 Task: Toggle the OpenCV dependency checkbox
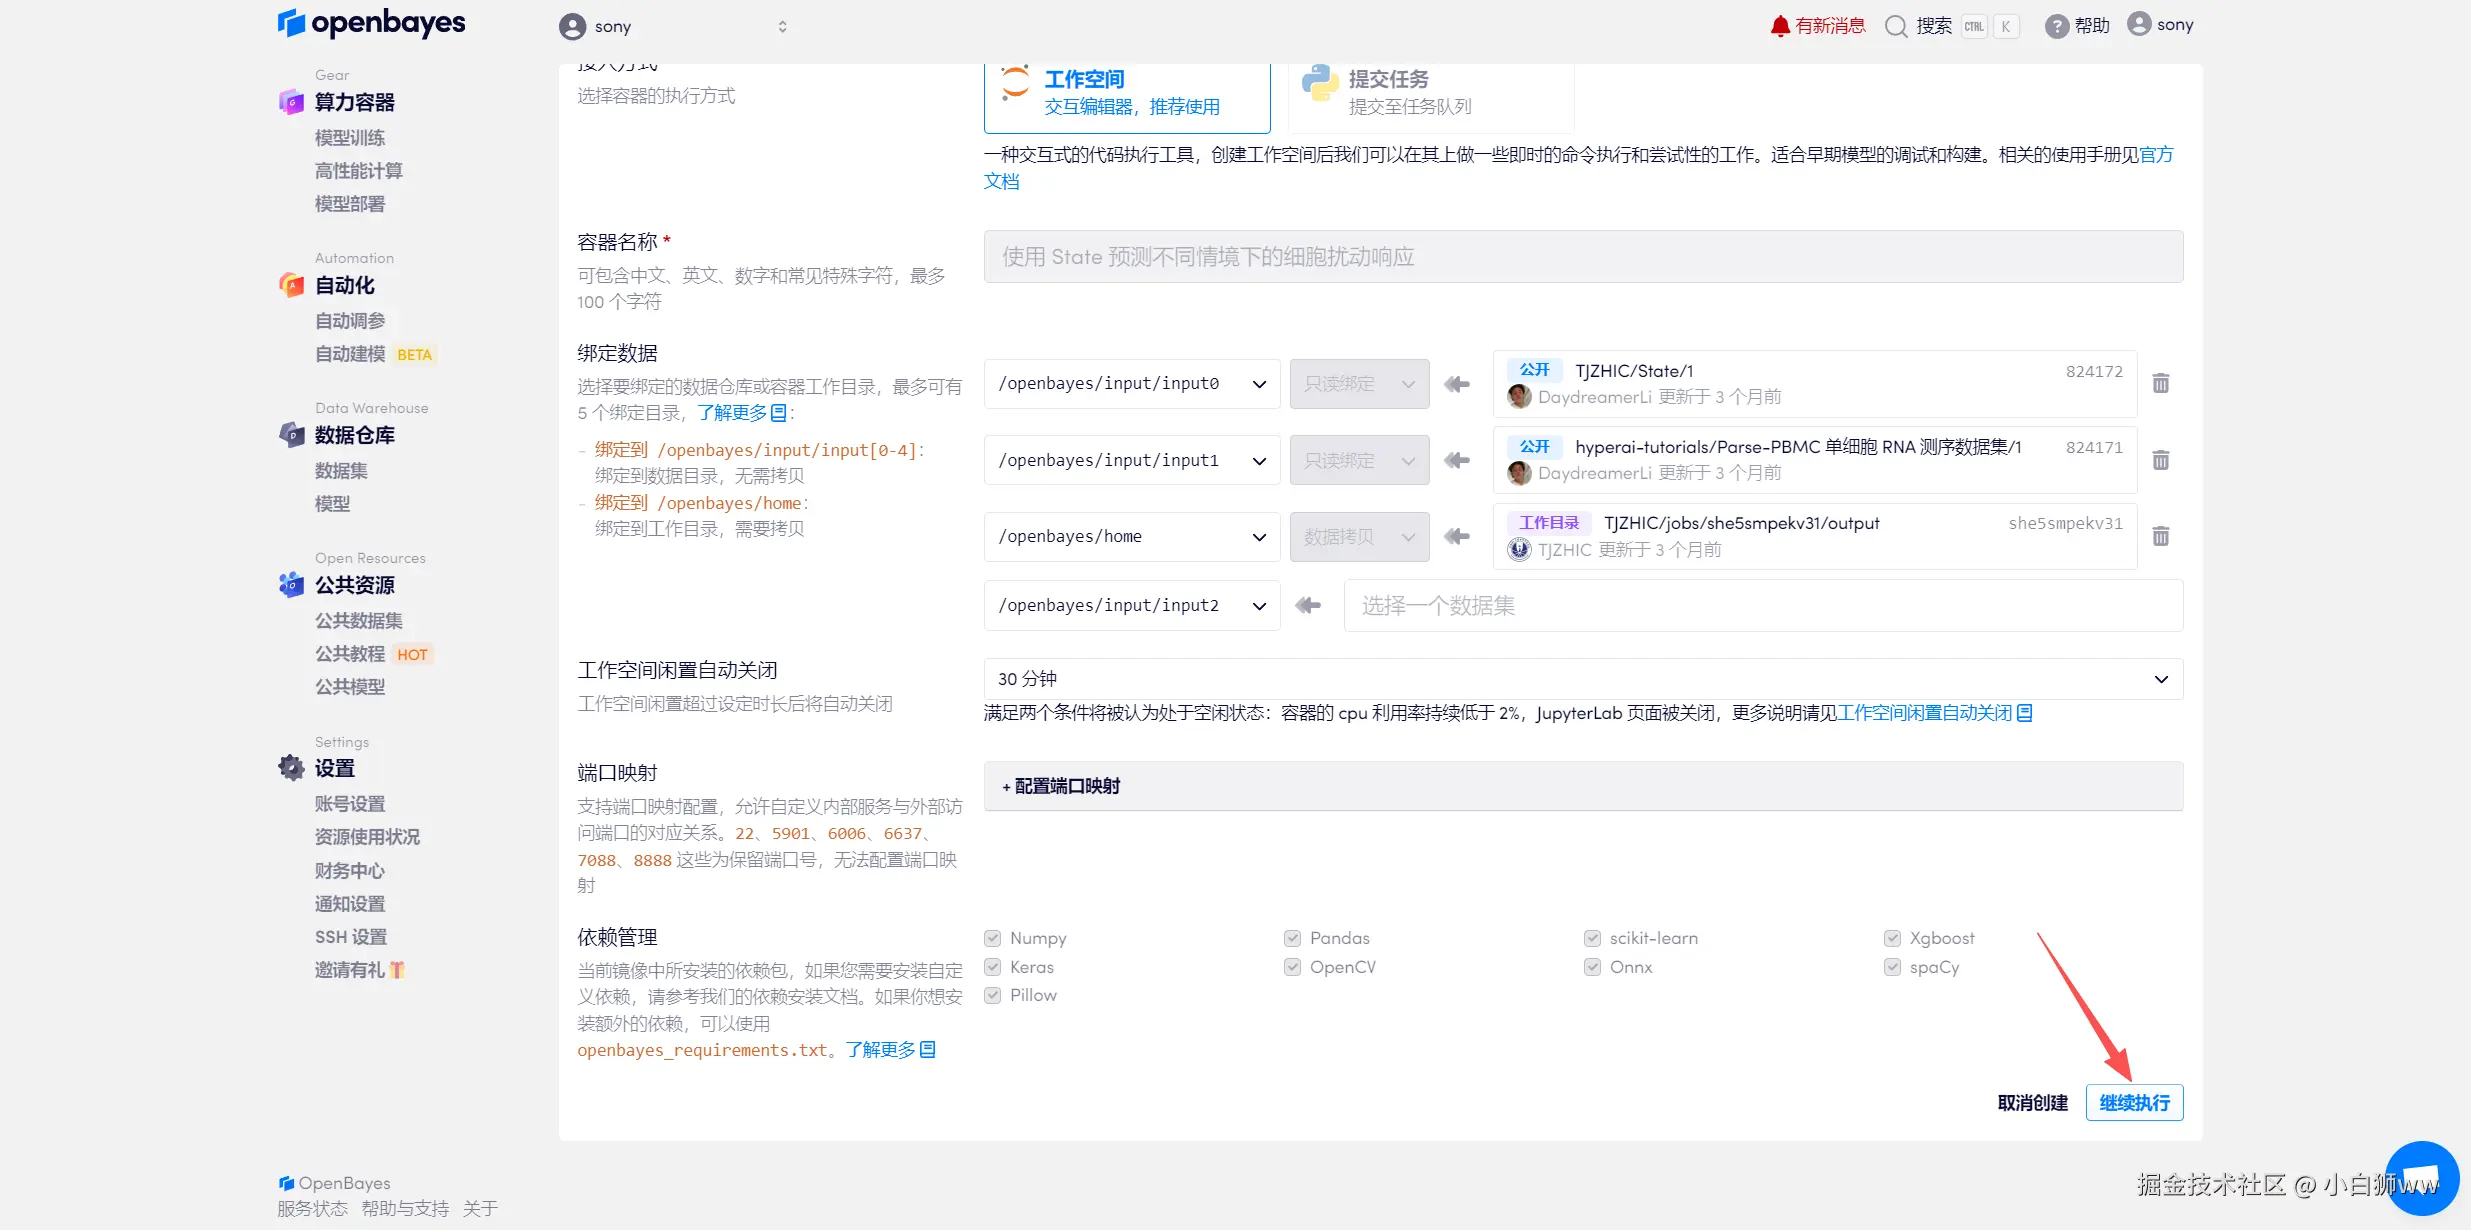coord(1293,967)
